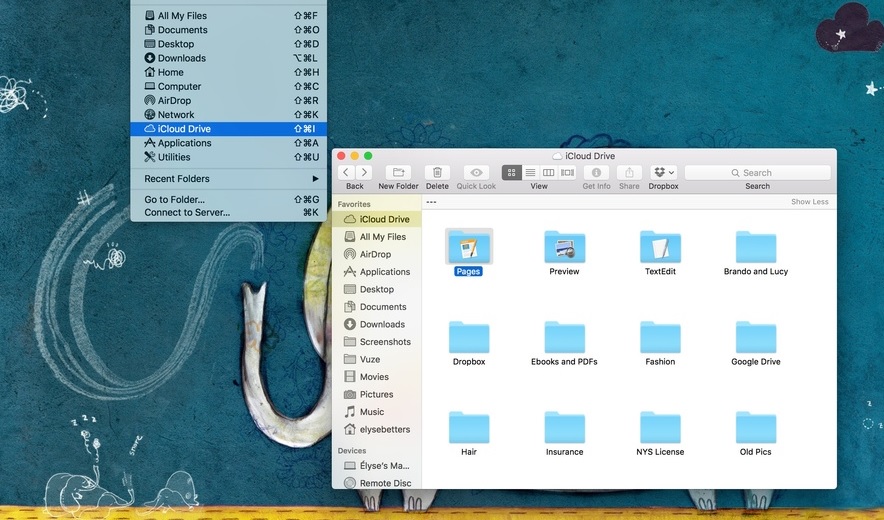Image resolution: width=884 pixels, height=520 pixels.
Task: Select the Old Pics folder
Action: coord(756,428)
